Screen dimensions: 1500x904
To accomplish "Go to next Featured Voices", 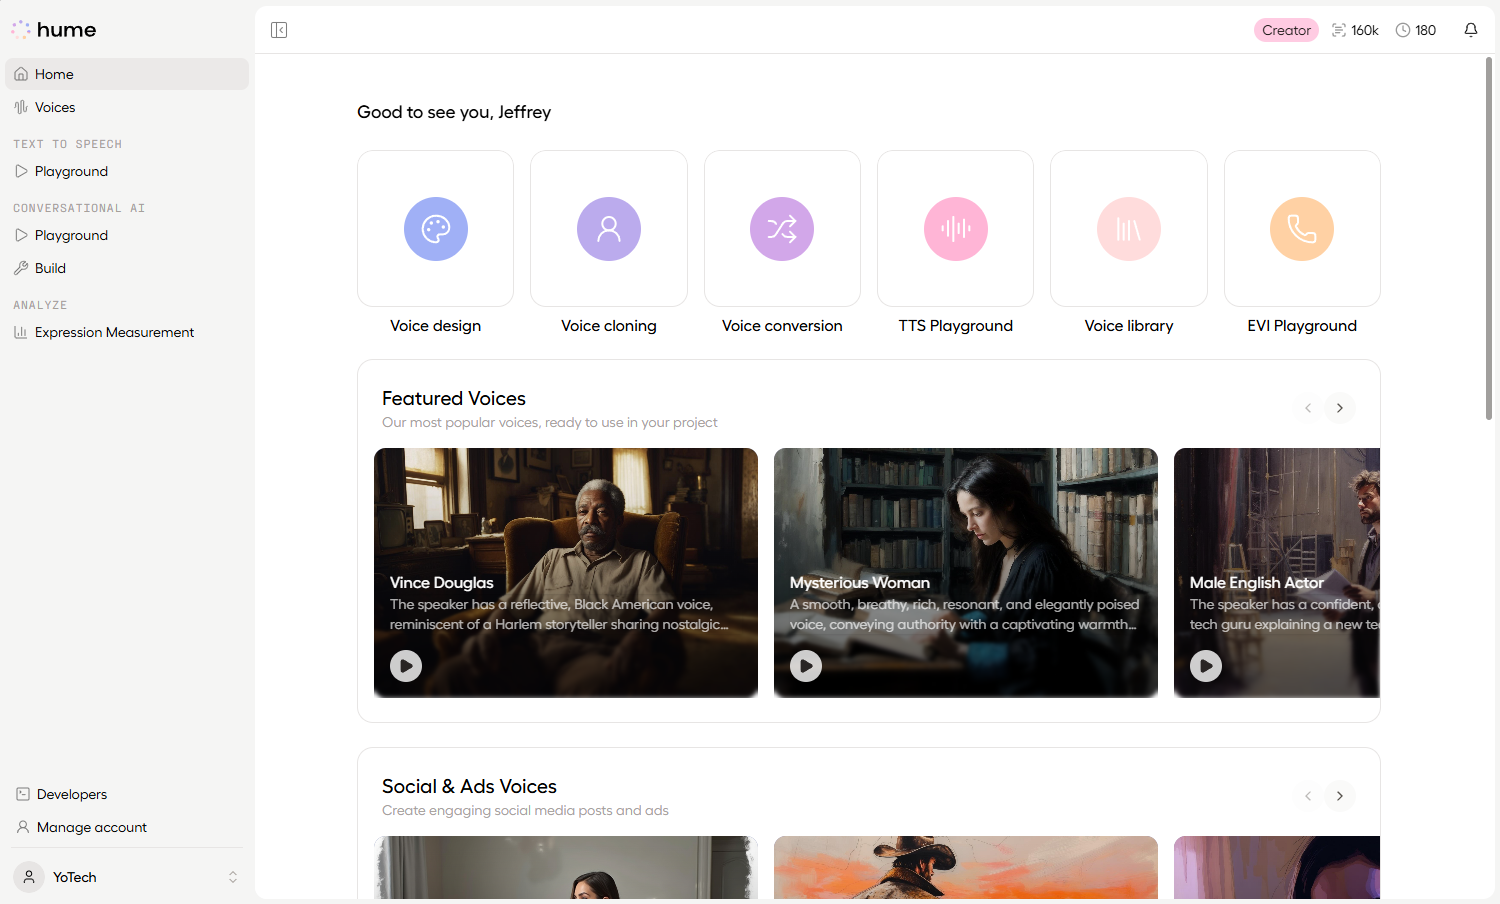I will [1340, 408].
